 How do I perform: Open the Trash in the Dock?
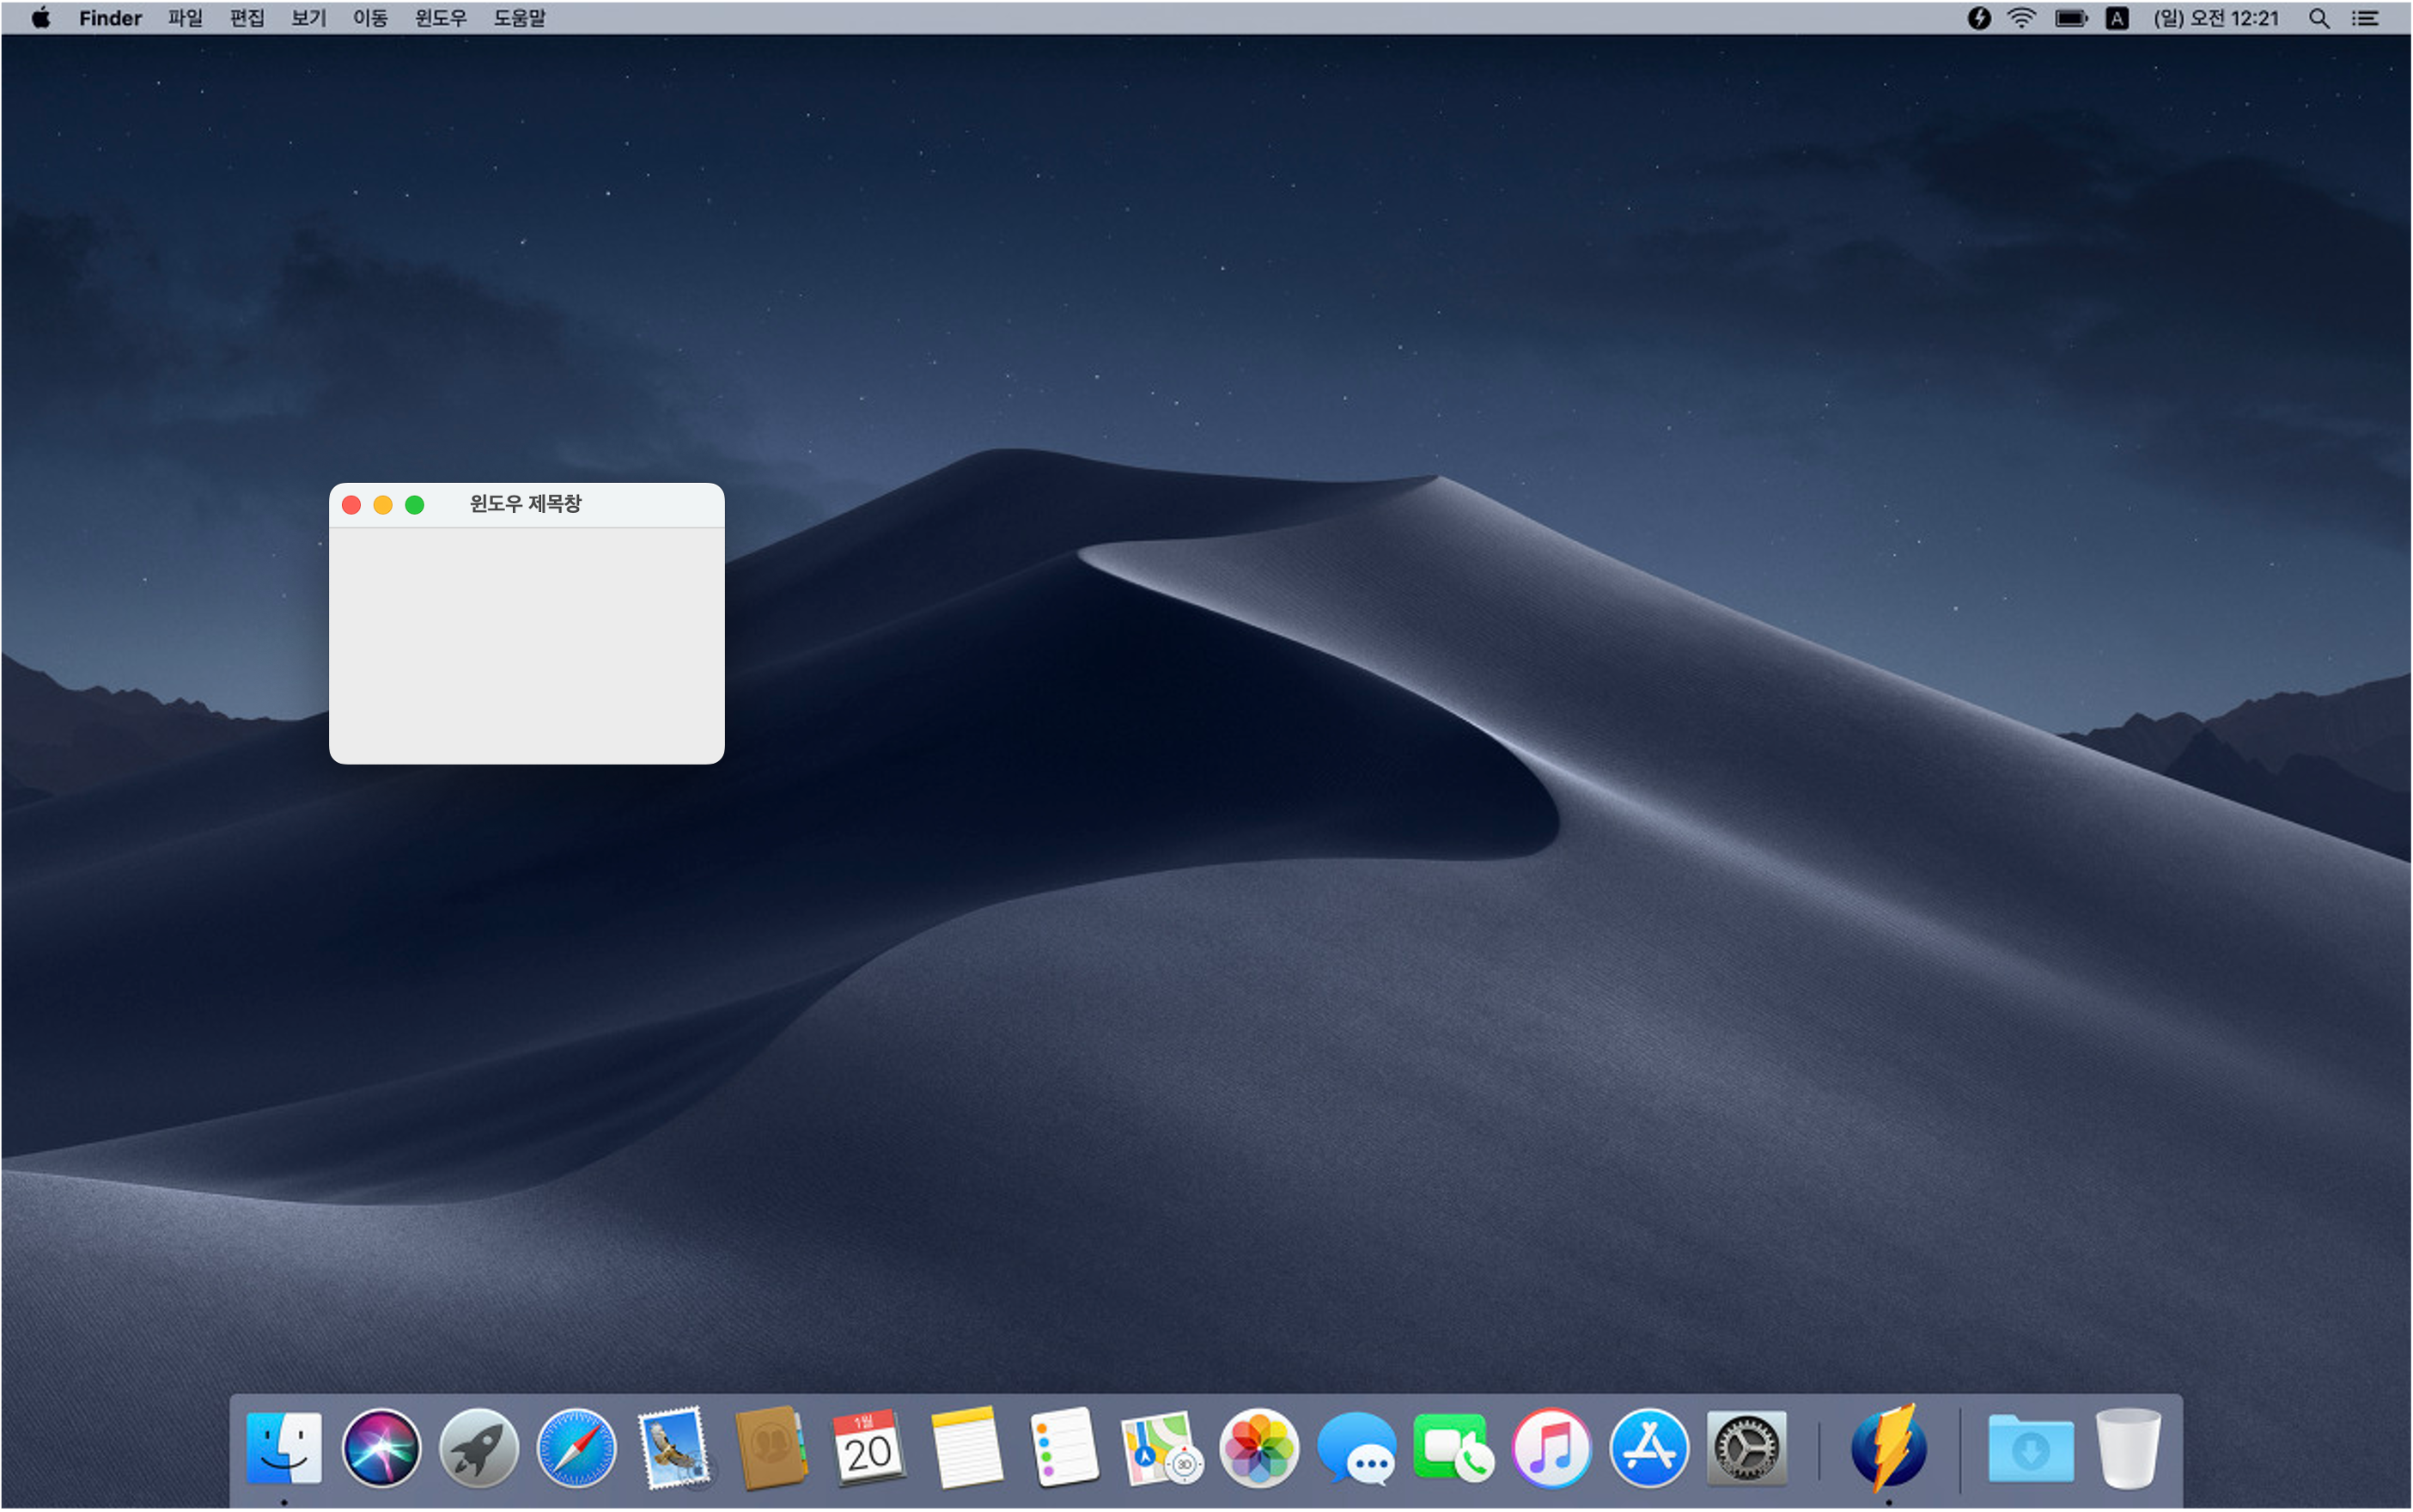click(x=2128, y=1448)
